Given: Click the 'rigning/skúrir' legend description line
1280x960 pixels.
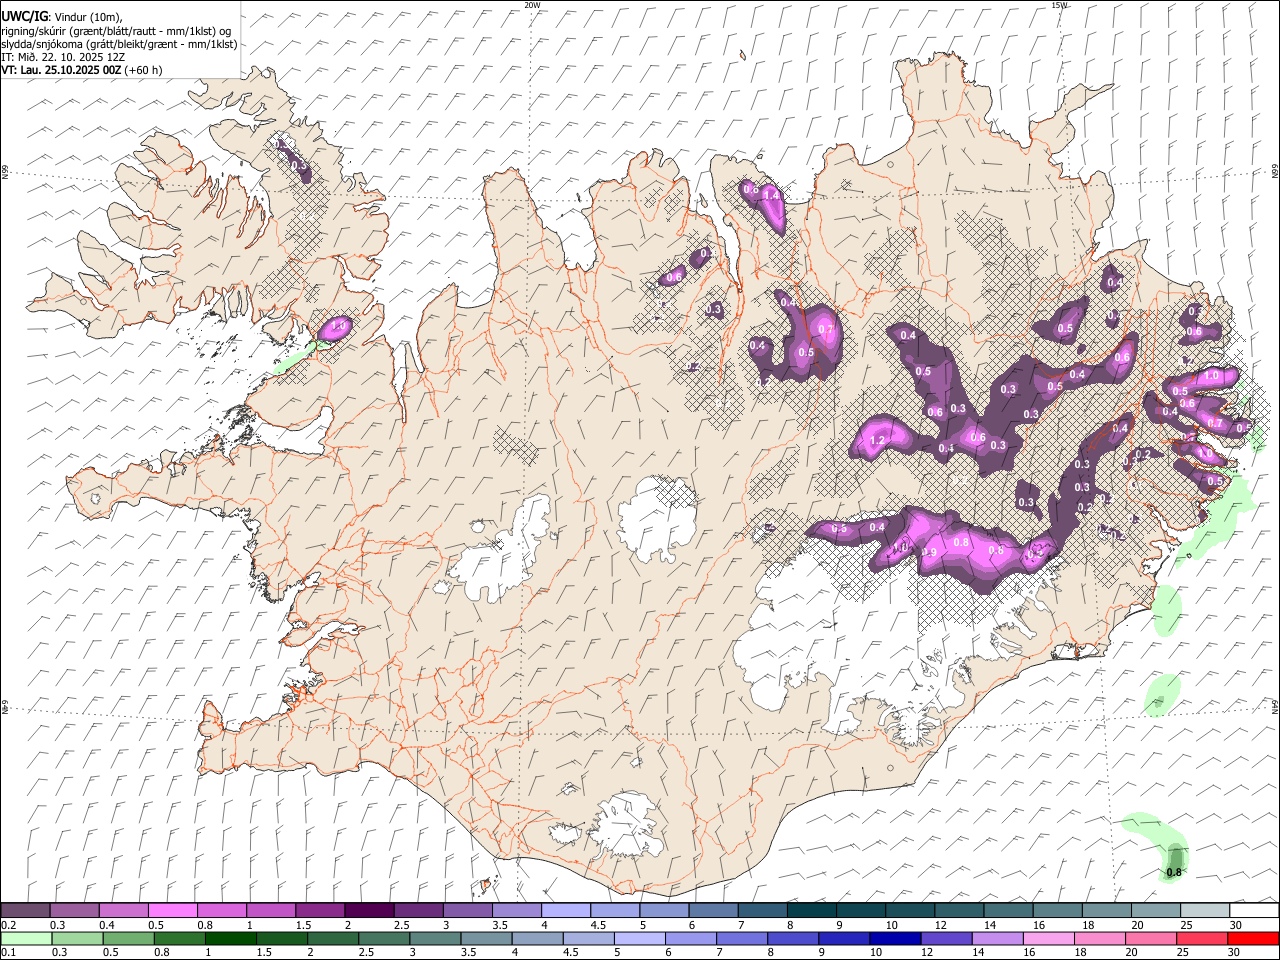Looking at the screenshot, I should click(x=115, y=31).
